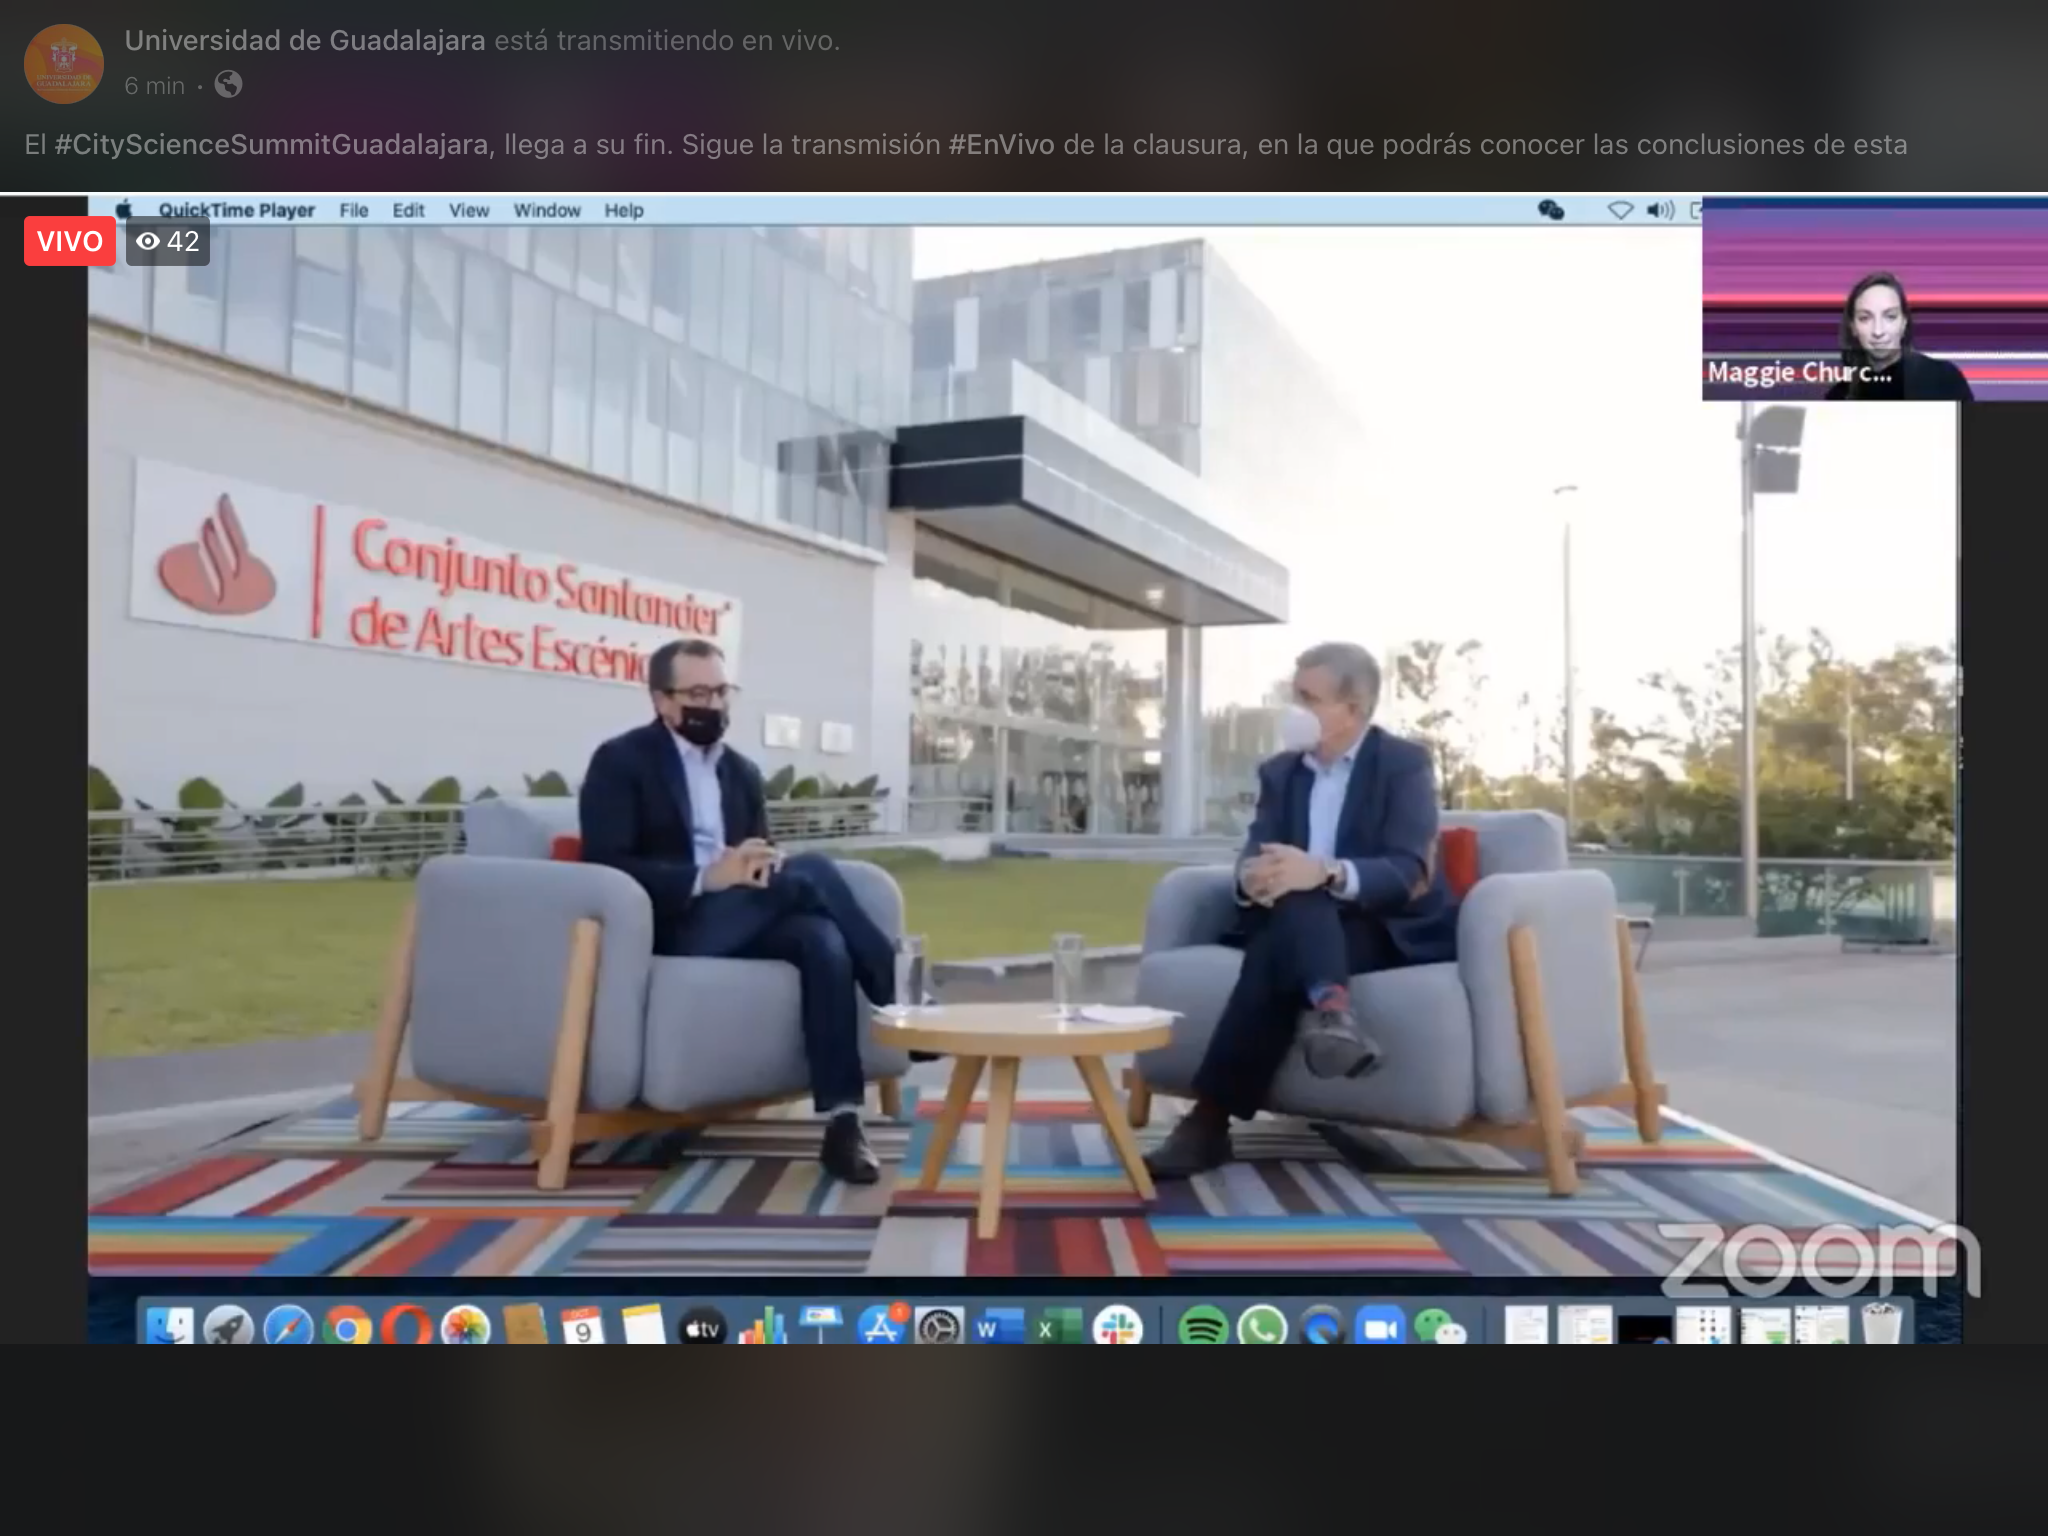Open Universidad de Guadalajara page link
Screen dimensions: 2048x1536
[305, 41]
